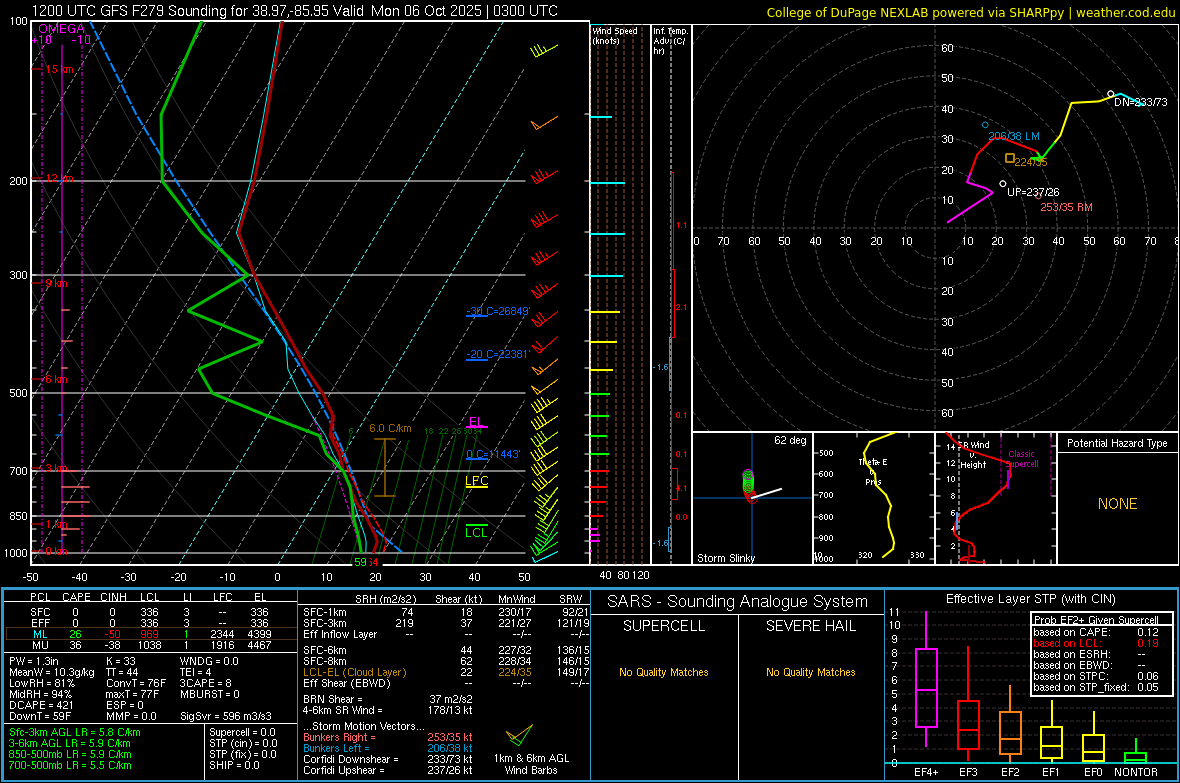Select the yellow EF1 box plot
This screenshot has height=783, width=1180.
pyautogui.click(x=1051, y=734)
